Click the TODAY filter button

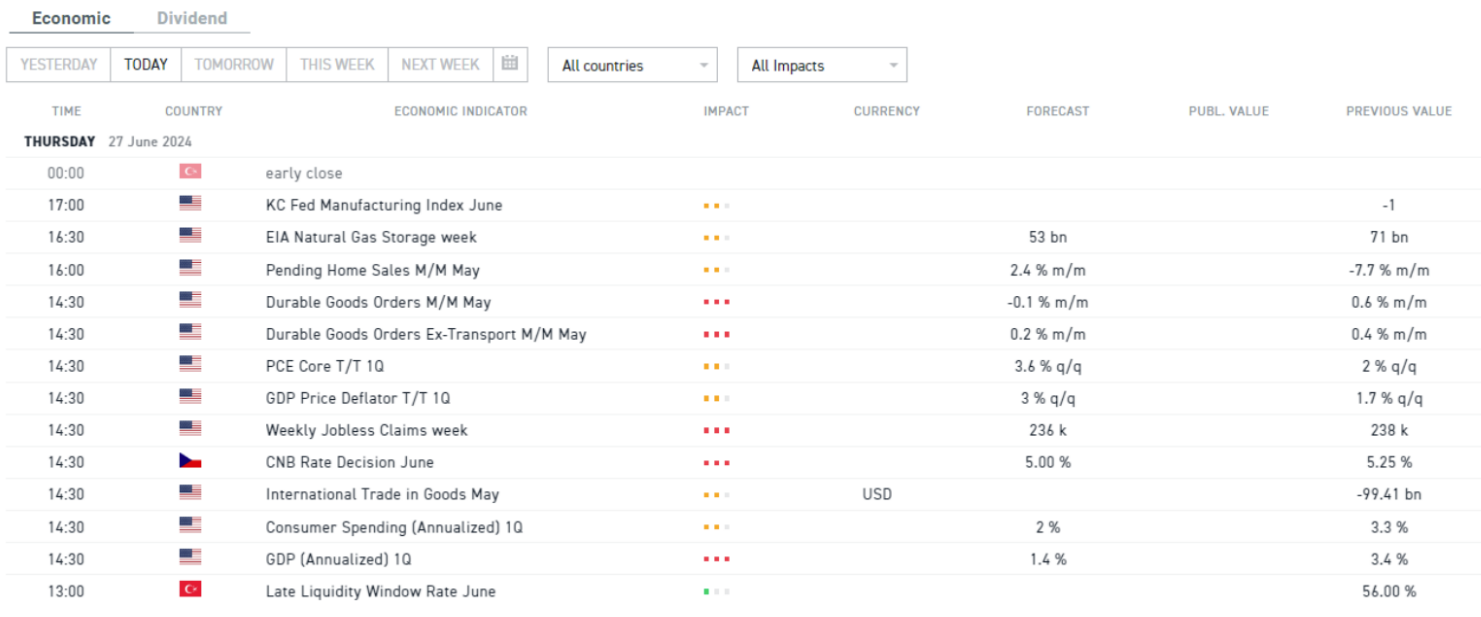[146, 65]
